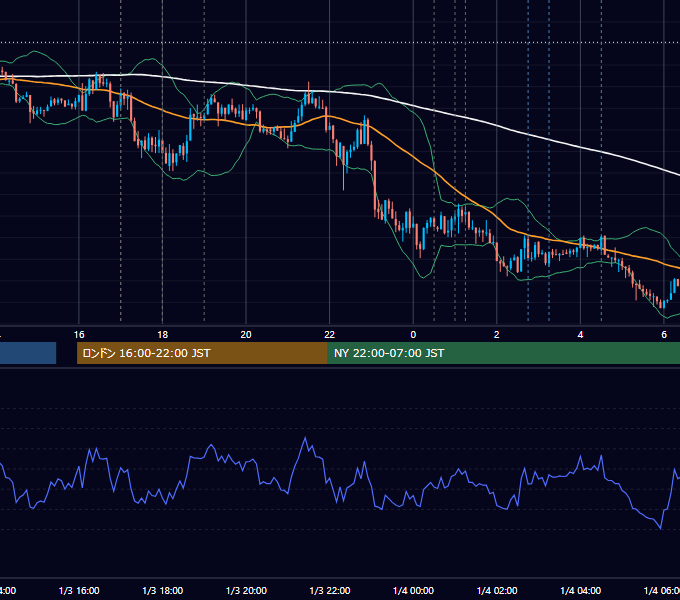This screenshot has height=600, width=680.
Task: Click the blue session bar left of London
Action: [28, 353]
